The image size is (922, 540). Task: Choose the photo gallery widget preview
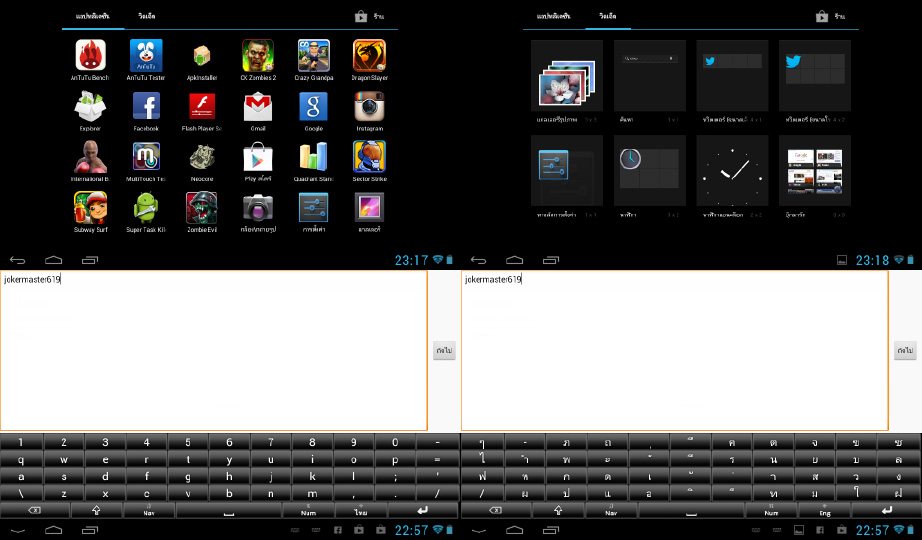(566, 77)
